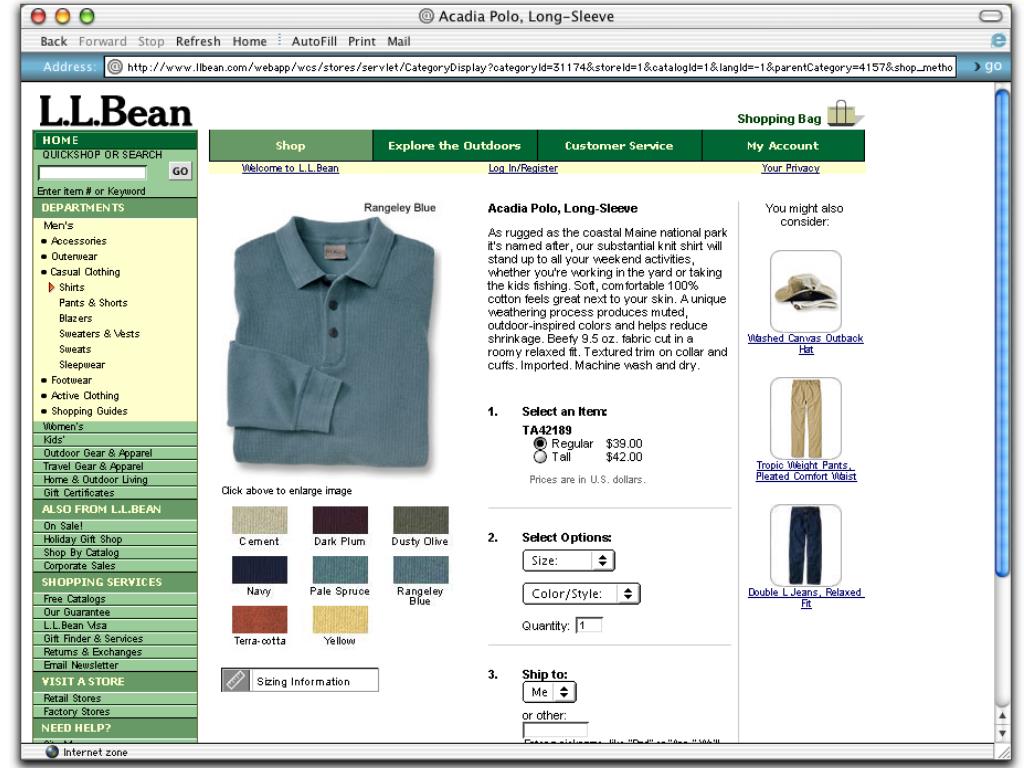Image resolution: width=1024 pixels, height=768 pixels.
Task: Open the Log In/Register link
Action: [523, 168]
